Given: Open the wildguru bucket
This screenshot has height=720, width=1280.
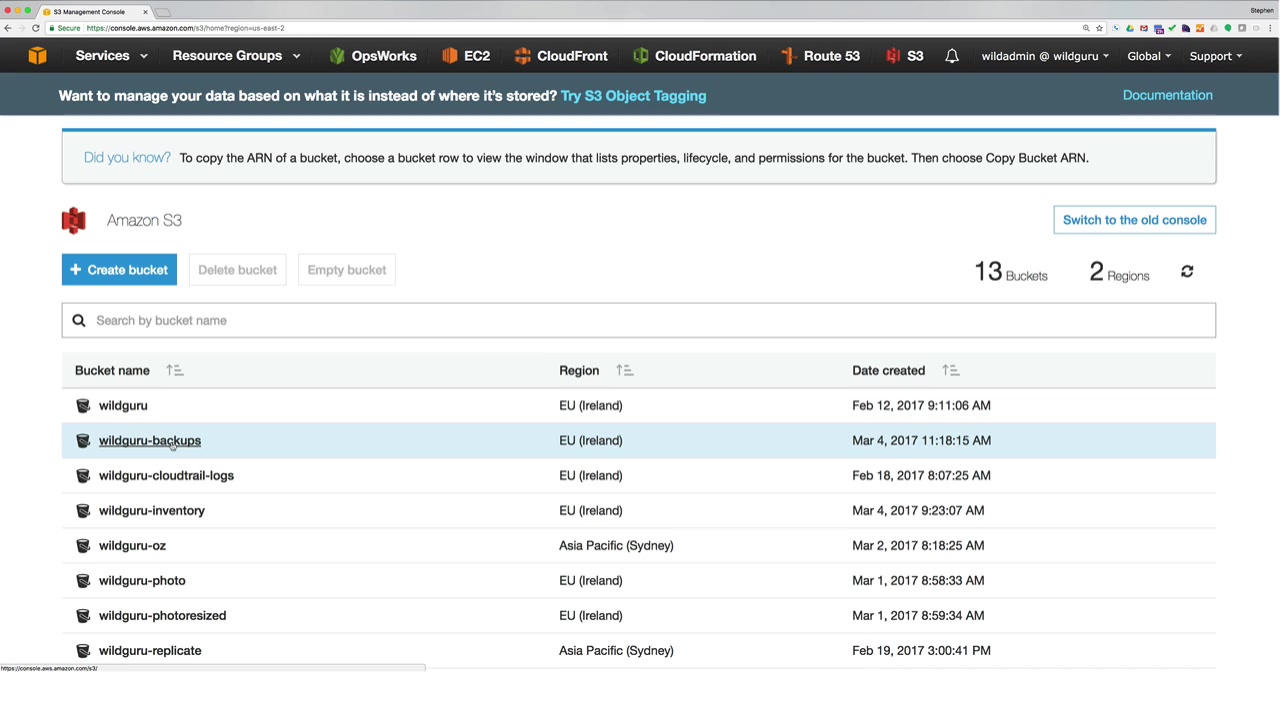Looking at the screenshot, I should (123, 406).
